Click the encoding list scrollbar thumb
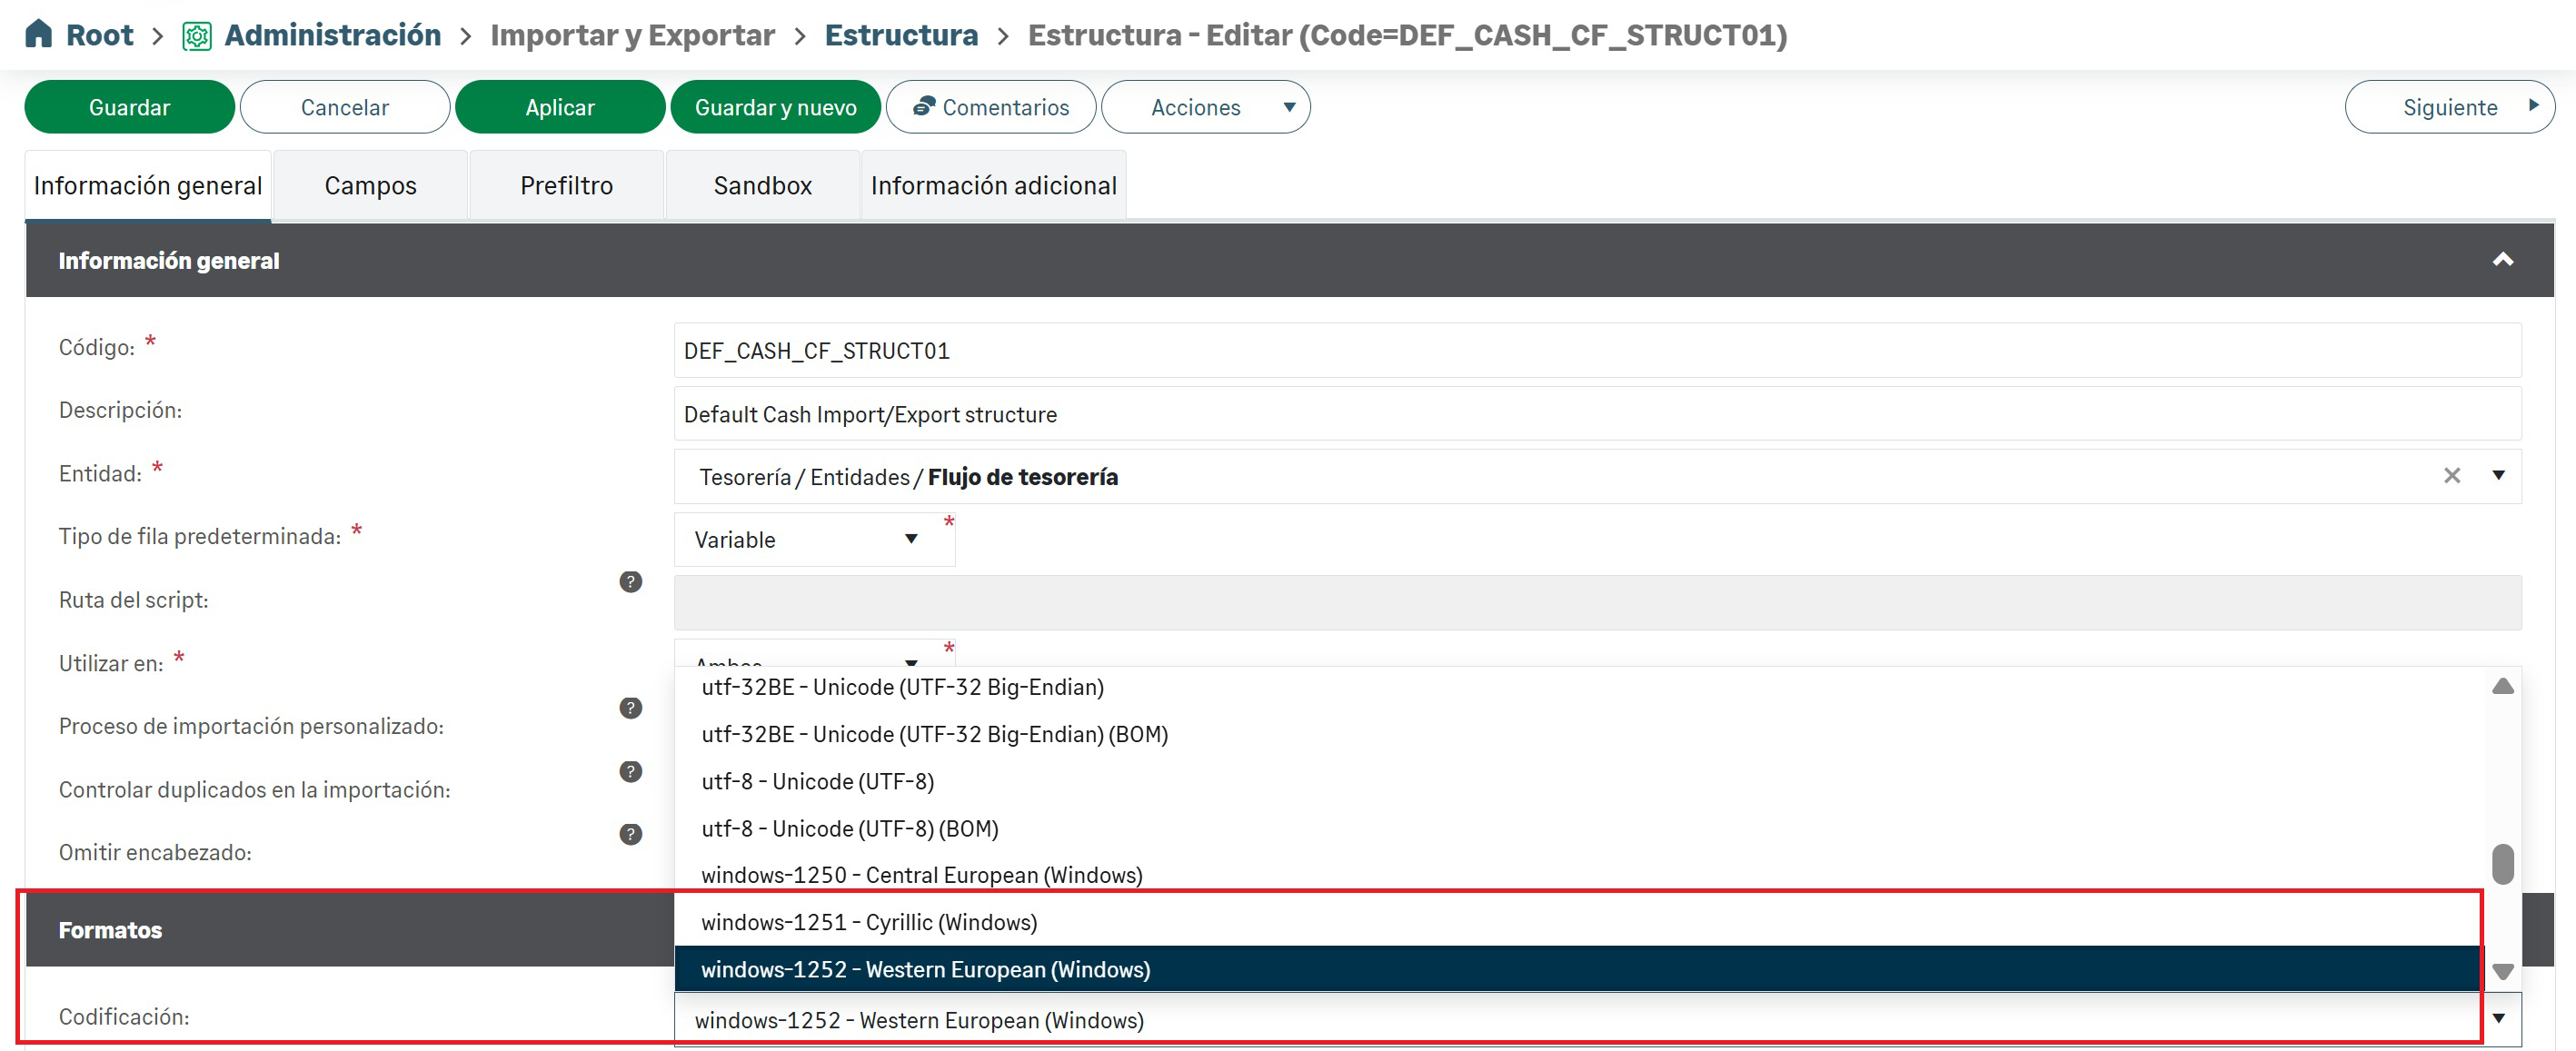 click(x=2502, y=864)
